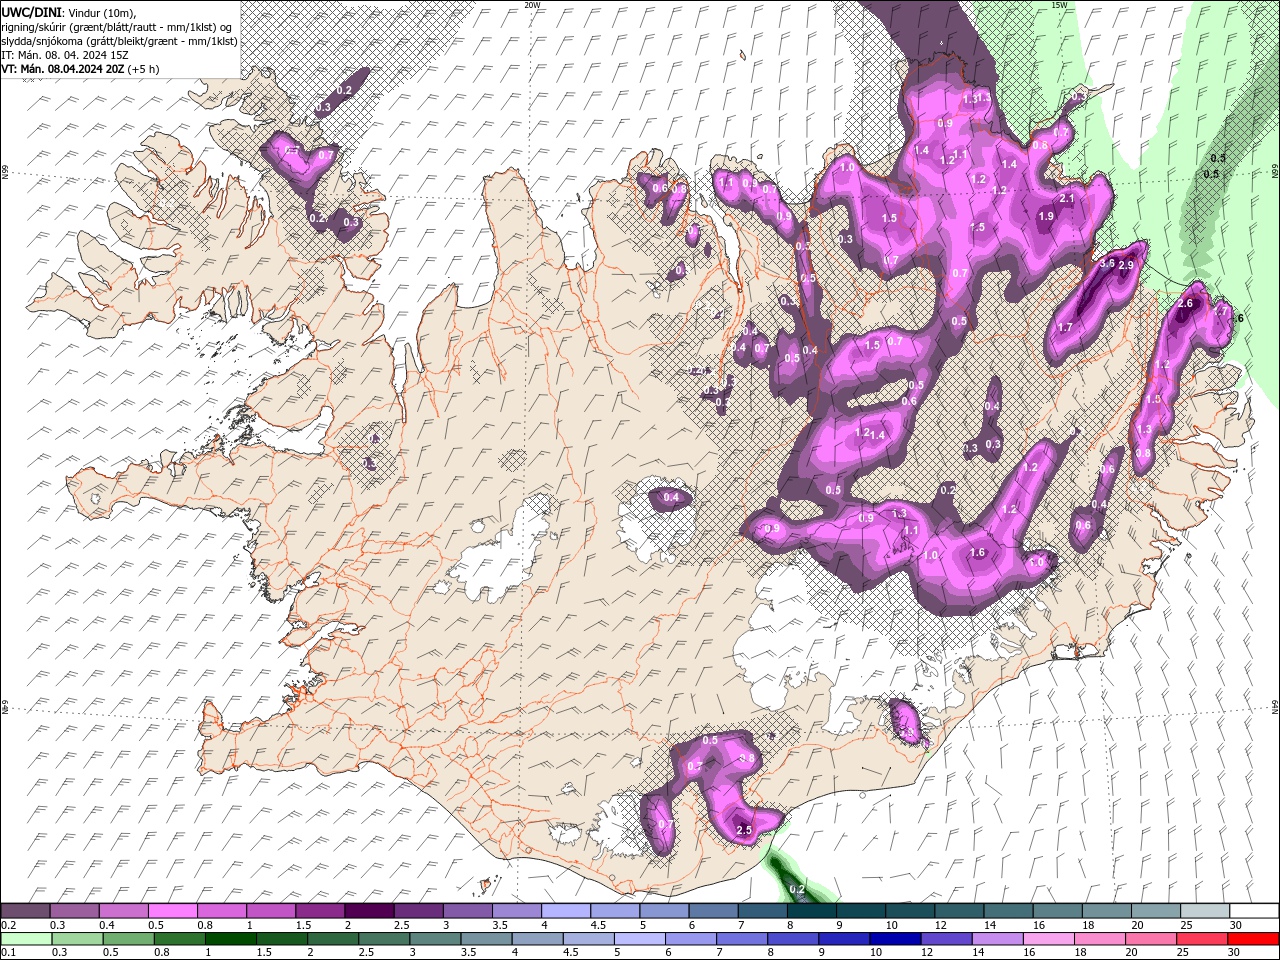Screen dimensions: 1280x960
Task: Select the rain scale swatch between 4 and 4.5
Action: coord(537,939)
